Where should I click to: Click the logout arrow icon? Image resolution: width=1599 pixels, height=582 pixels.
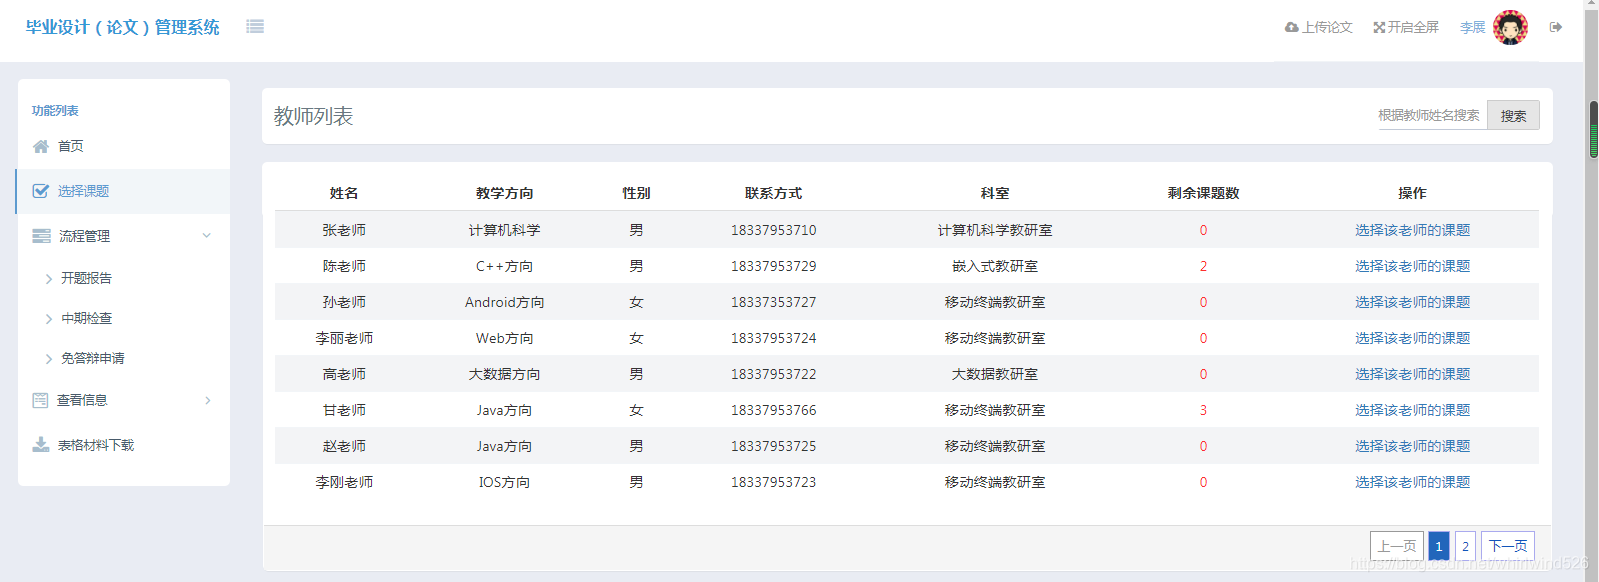point(1556,27)
